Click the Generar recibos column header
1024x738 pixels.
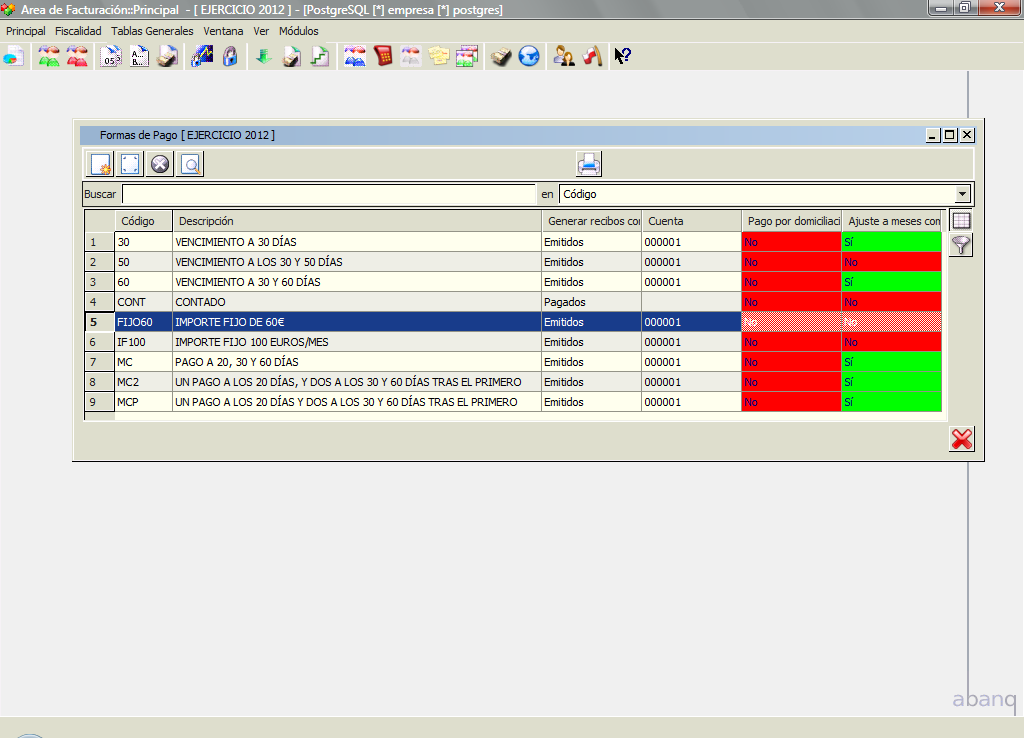(592, 221)
